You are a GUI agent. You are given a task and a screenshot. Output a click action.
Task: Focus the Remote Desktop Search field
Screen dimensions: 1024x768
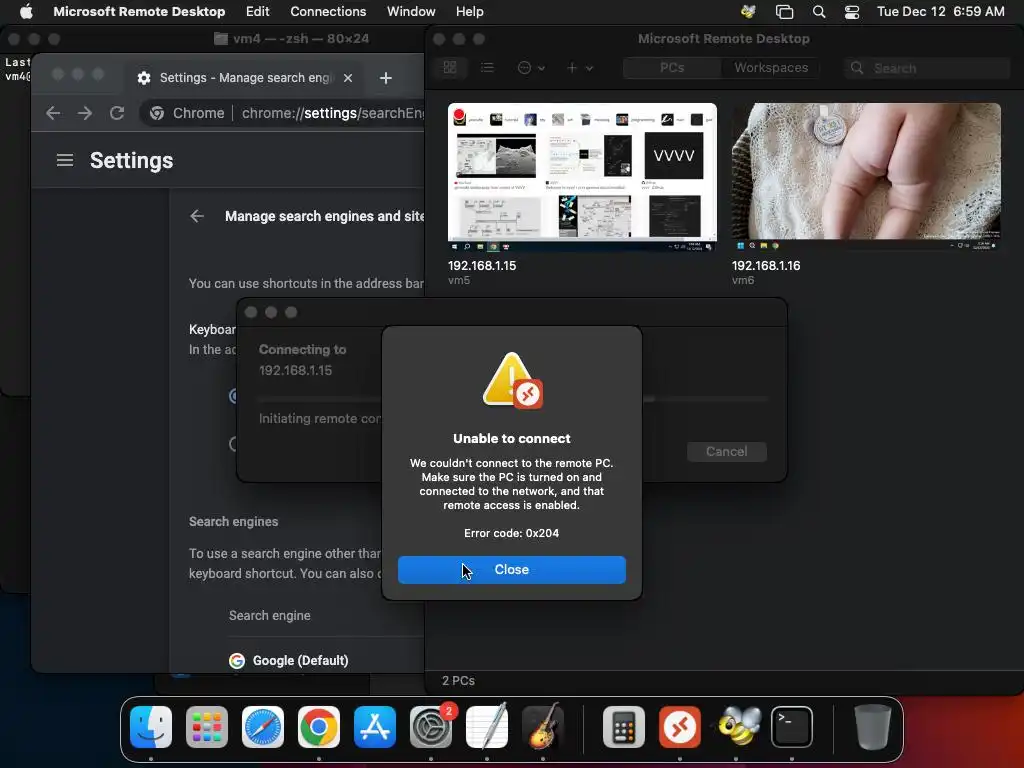click(x=927, y=68)
